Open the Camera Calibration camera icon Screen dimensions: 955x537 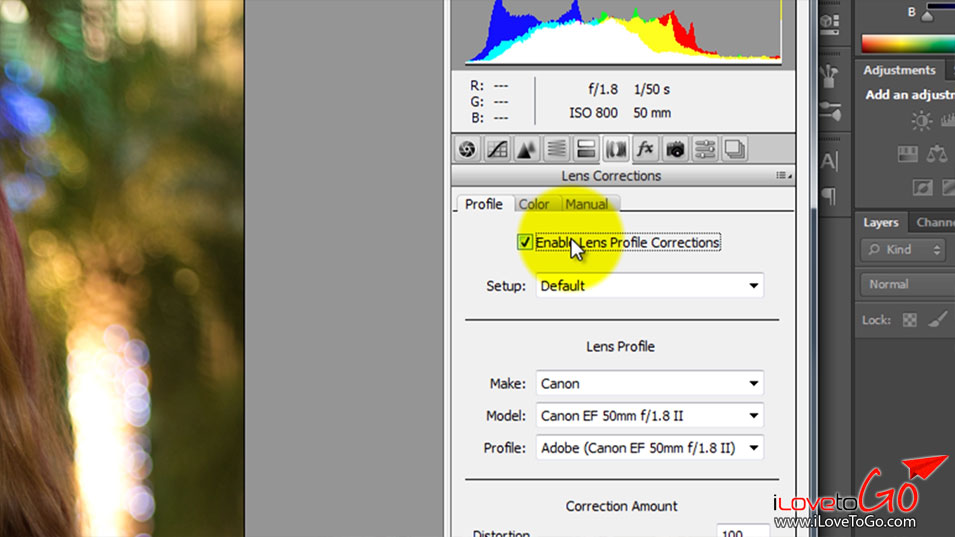675,149
